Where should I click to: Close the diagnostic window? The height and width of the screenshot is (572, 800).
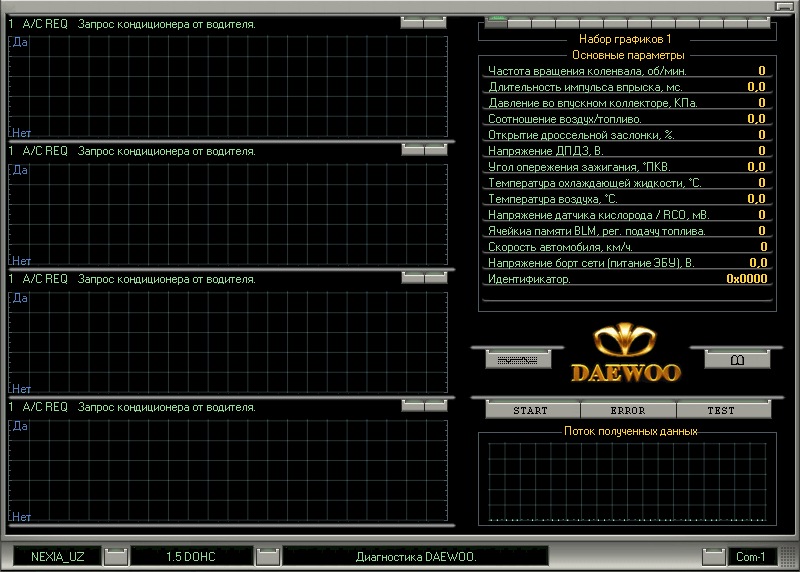coord(785,6)
